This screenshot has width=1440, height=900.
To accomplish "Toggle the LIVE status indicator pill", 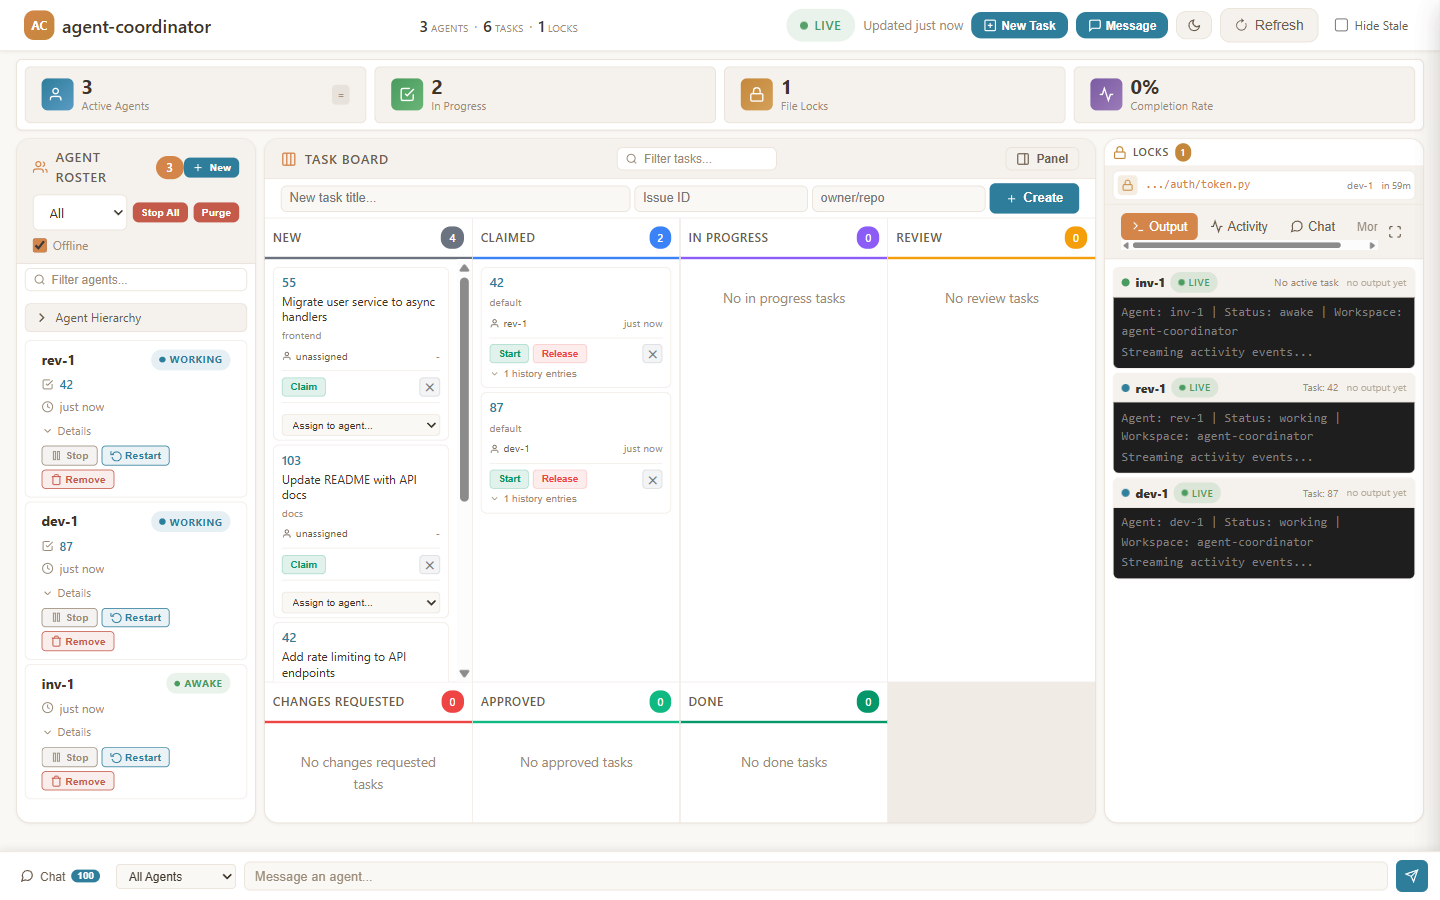I will point(821,26).
